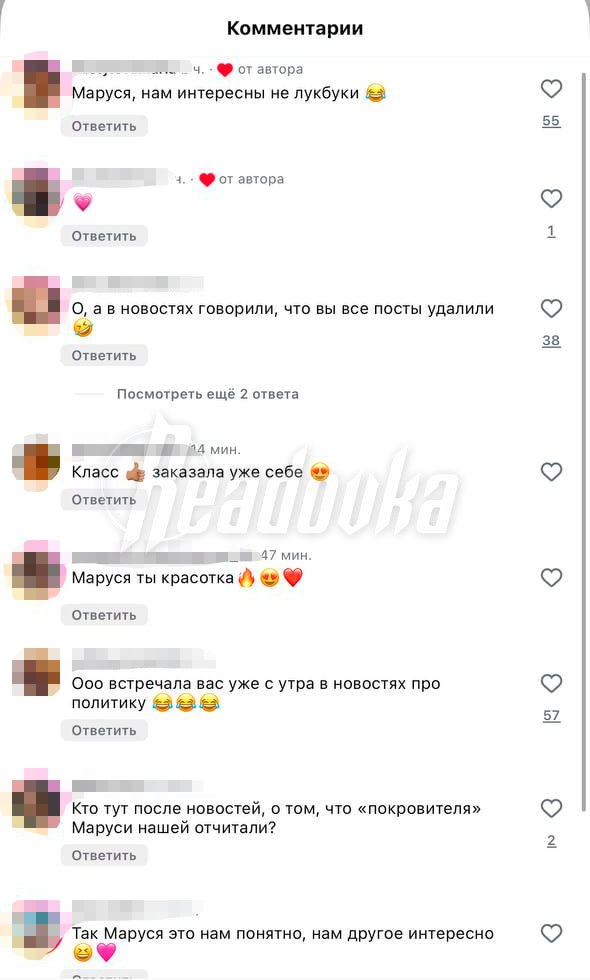Reply to the 'посты удалили' comment
Image resolution: width=590 pixels, height=980 pixels.
click(x=104, y=356)
